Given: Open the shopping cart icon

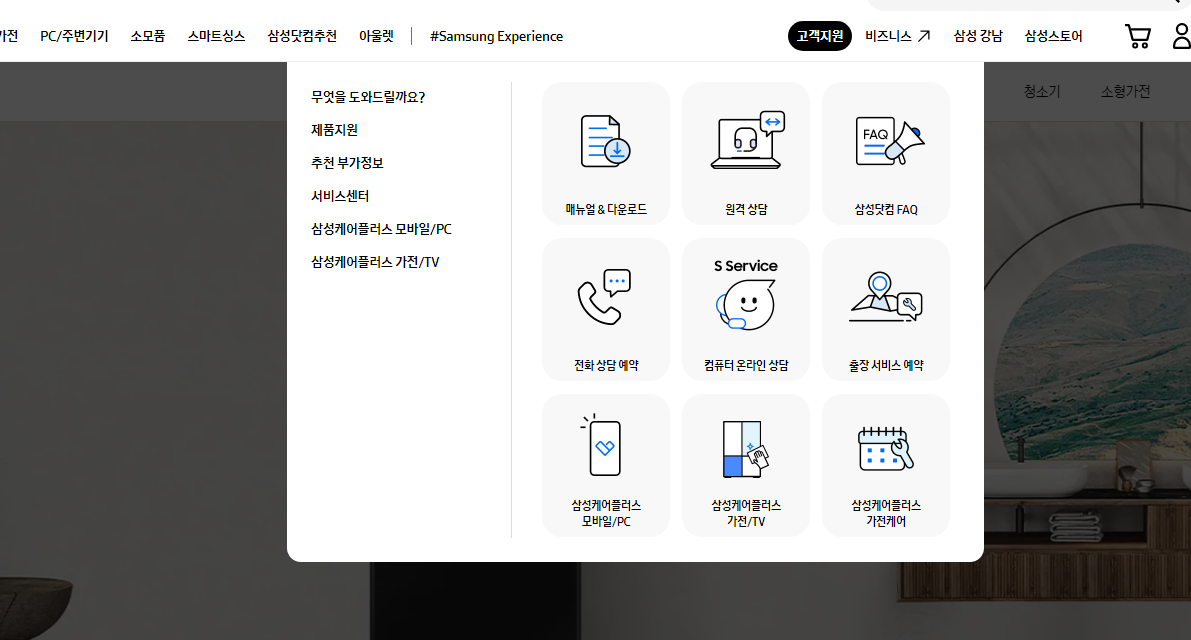Looking at the screenshot, I should point(1137,36).
